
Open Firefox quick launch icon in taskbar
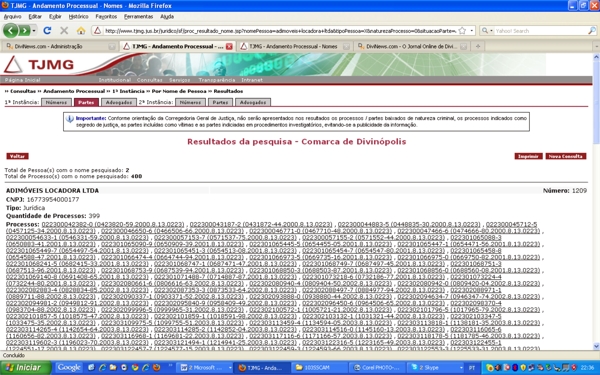pyautogui.click(x=156, y=367)
